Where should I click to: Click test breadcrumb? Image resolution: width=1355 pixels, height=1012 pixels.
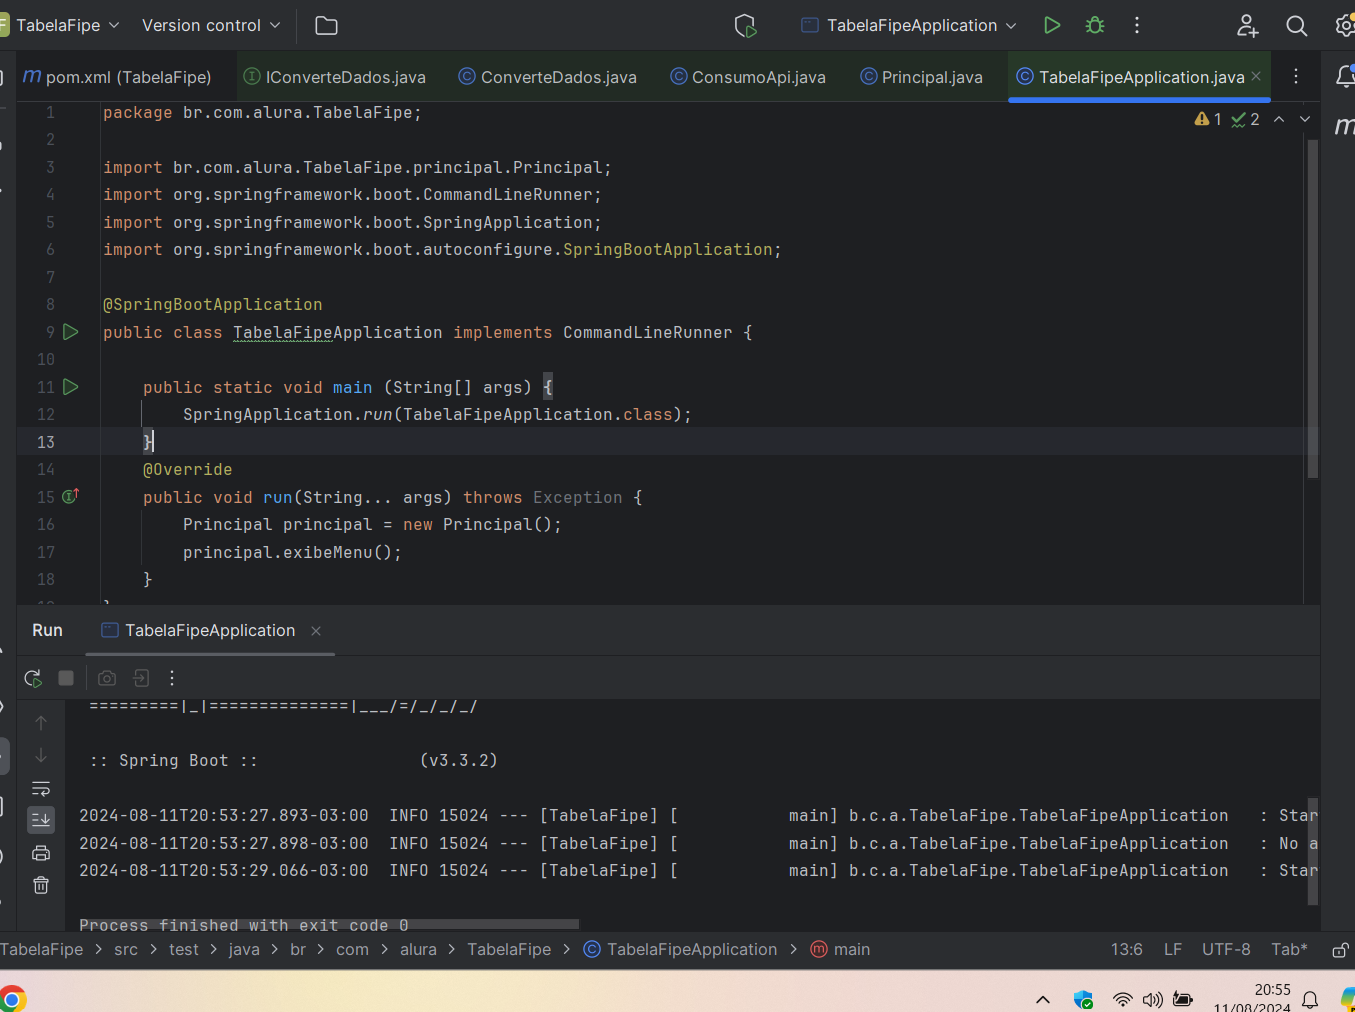pos(184,950)
